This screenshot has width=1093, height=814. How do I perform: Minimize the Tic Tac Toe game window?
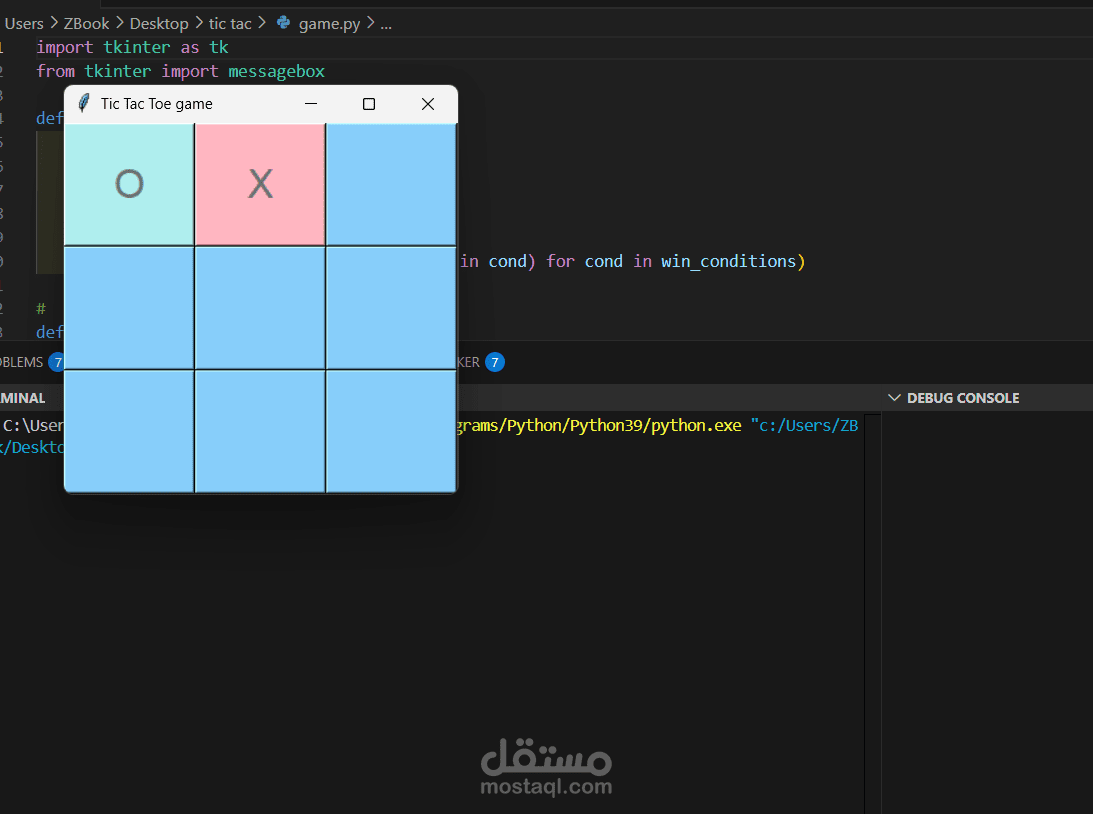311,104
